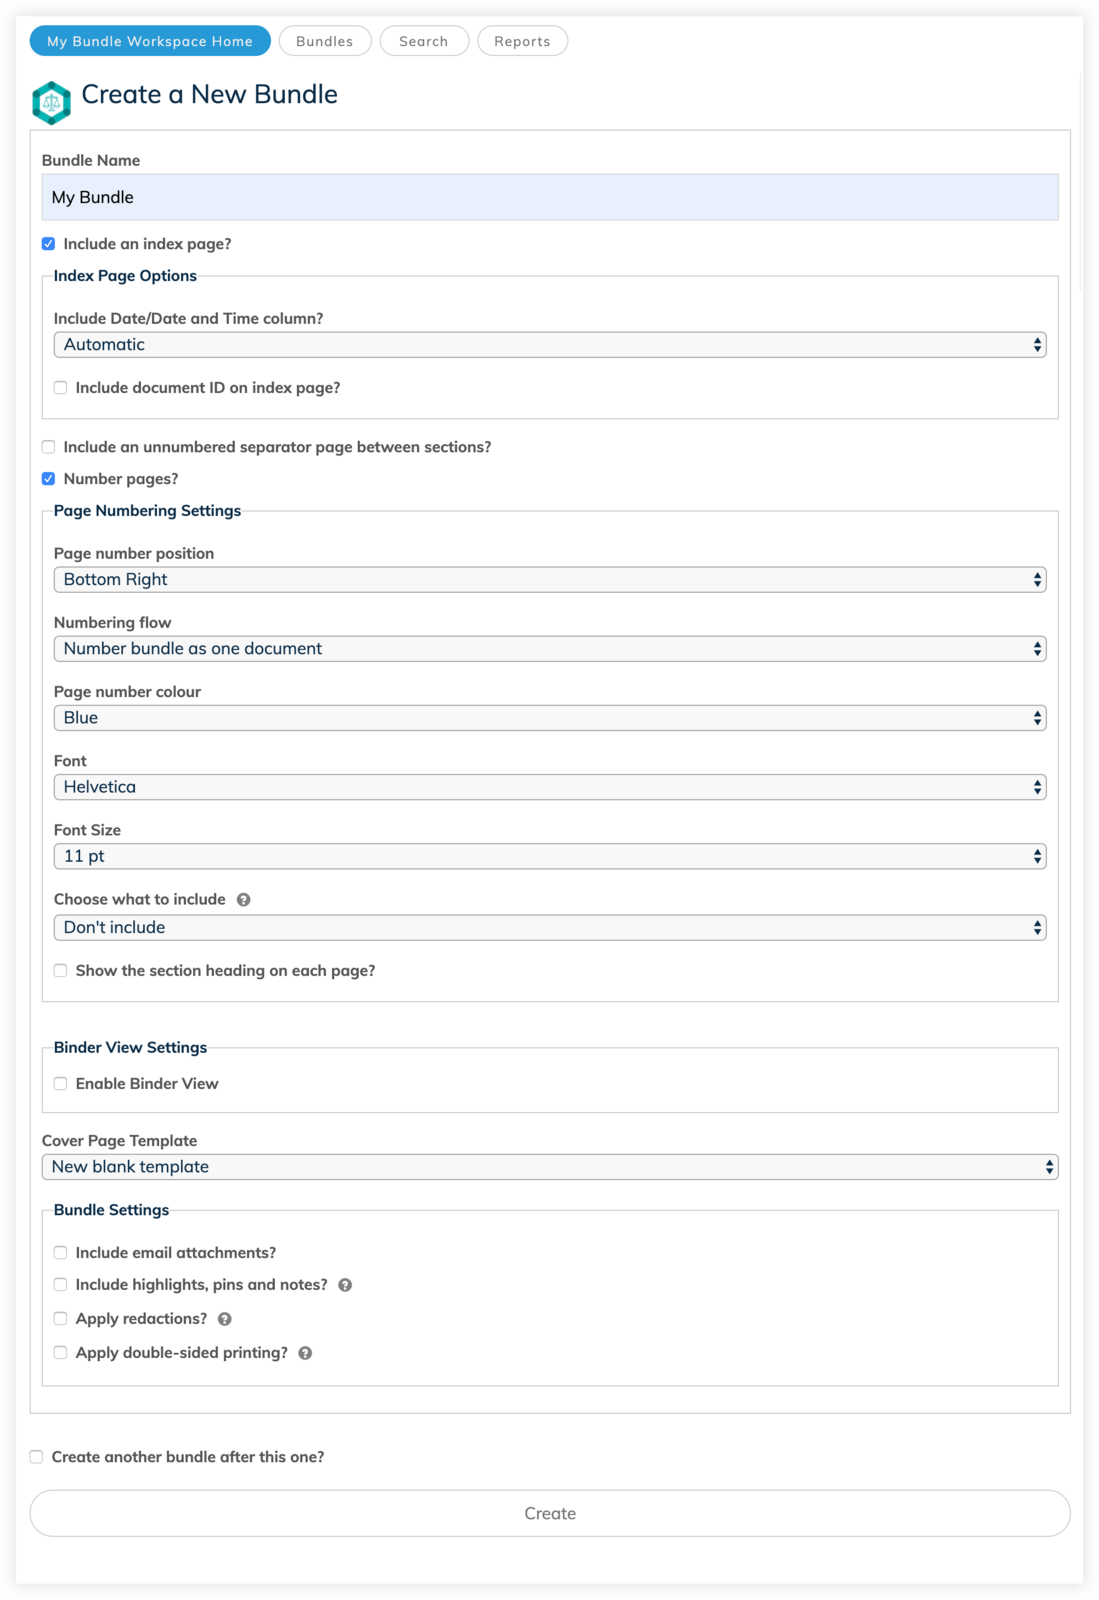The width and height of the screenshot is (1099, 1600).
Task: Click the 'Bundle Name' field label
Action: coord(91,161)
